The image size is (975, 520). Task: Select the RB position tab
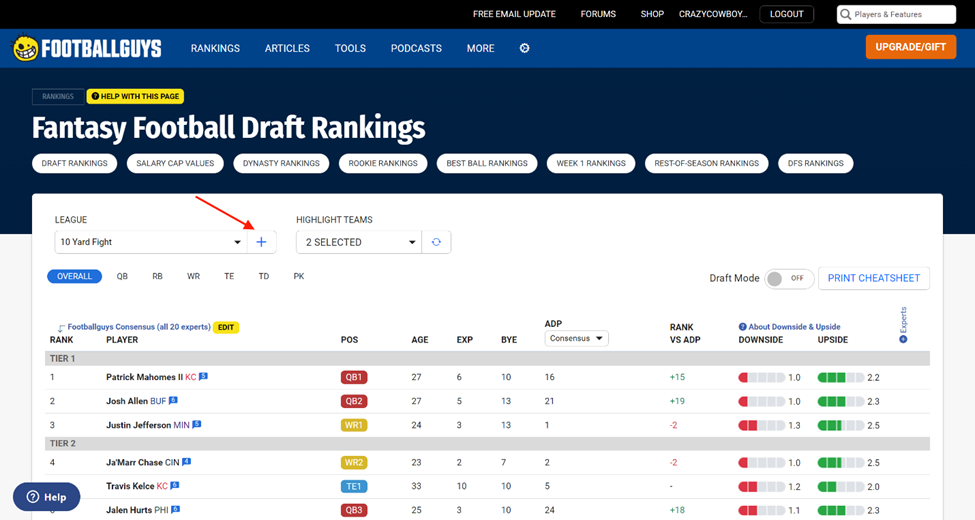(x=157, y=276)
